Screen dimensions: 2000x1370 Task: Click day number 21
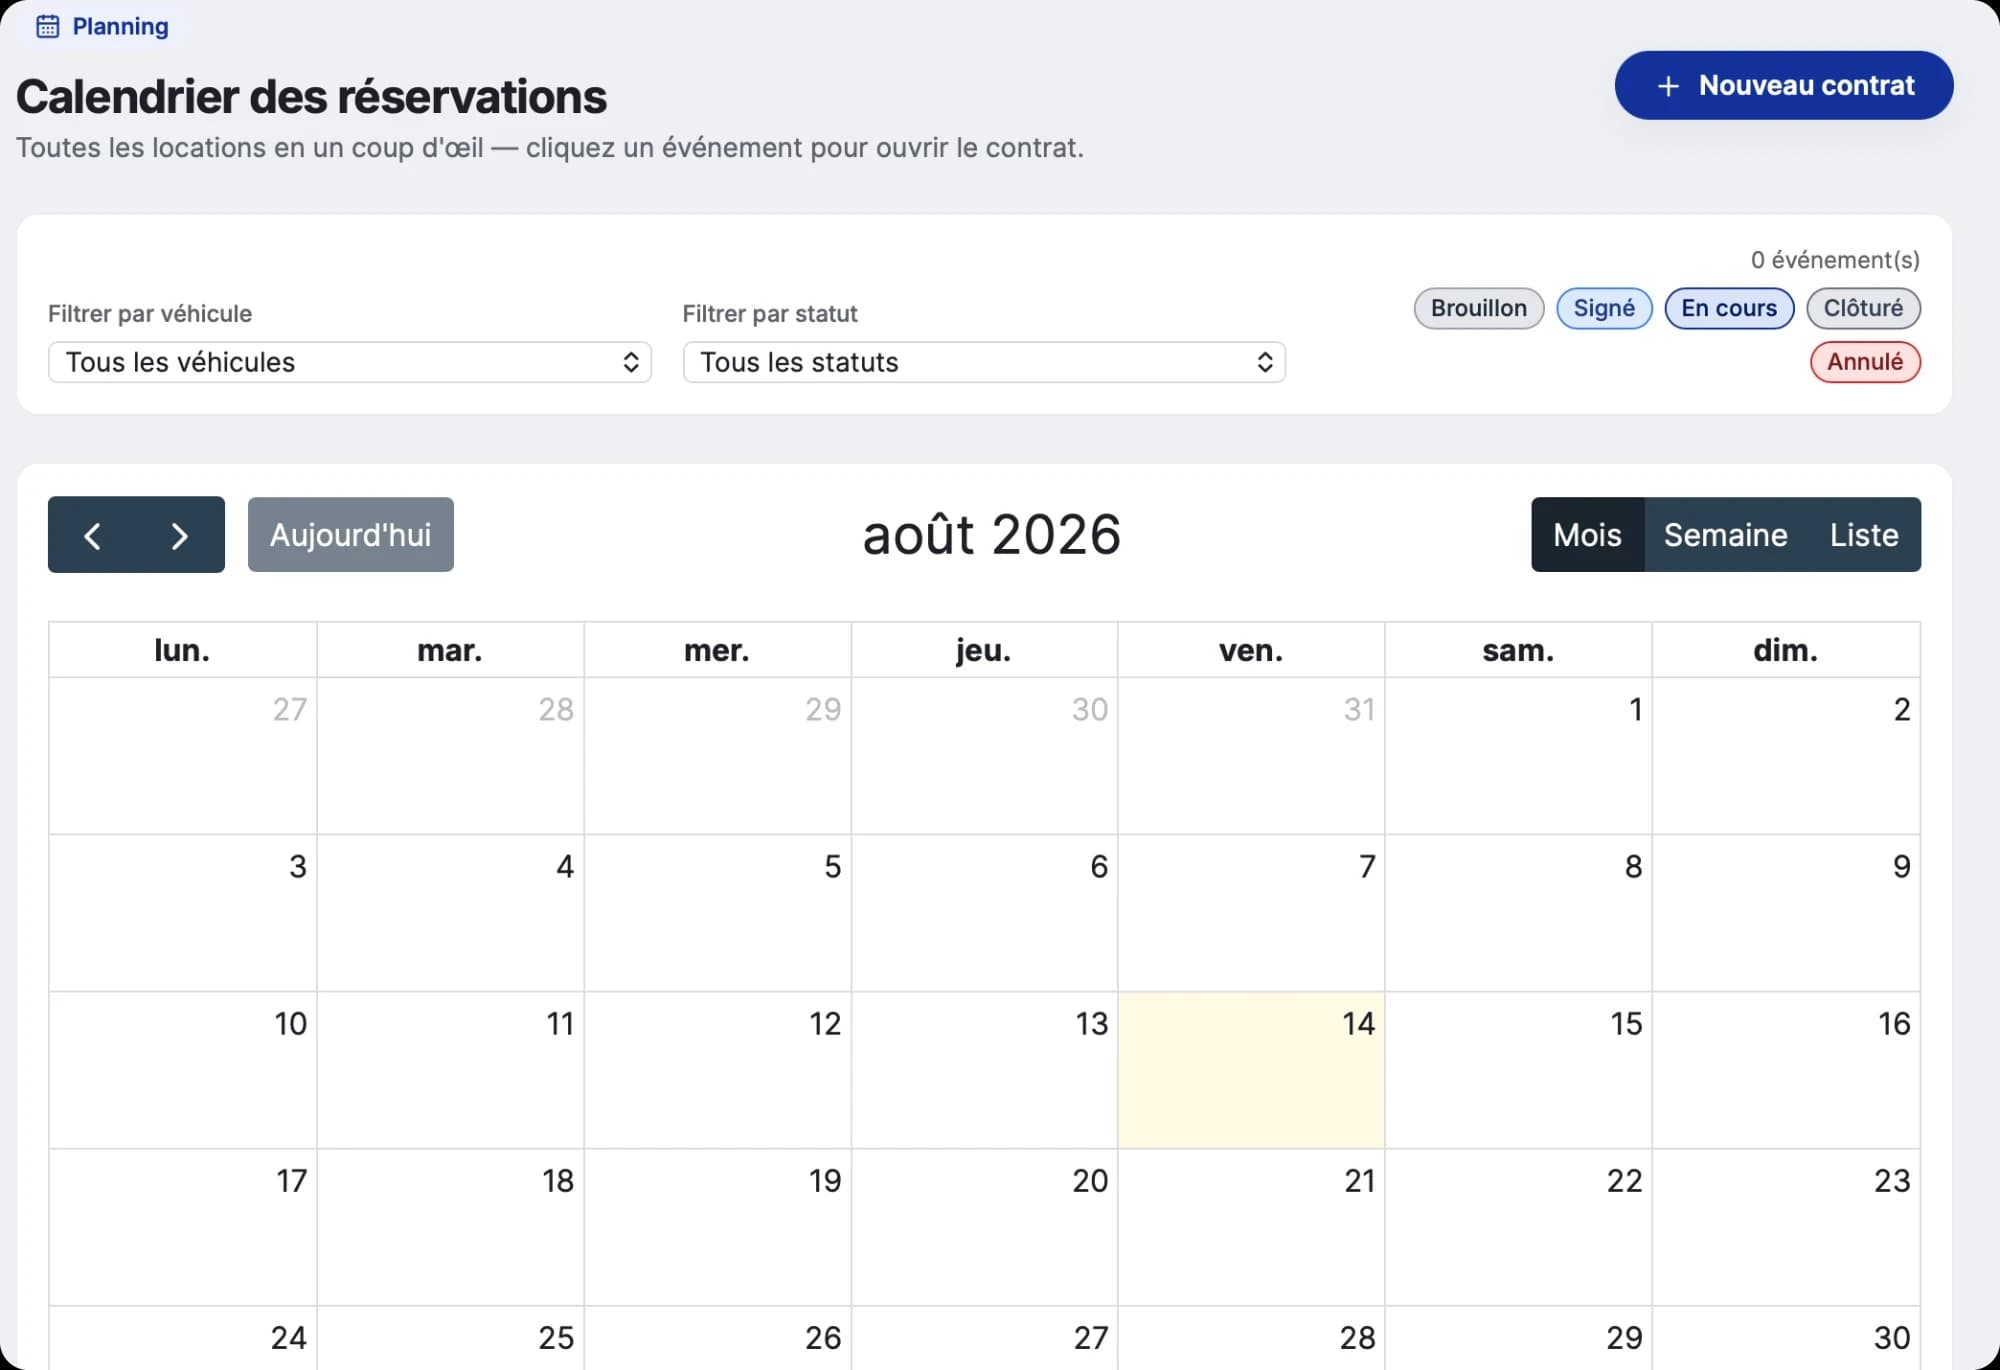(1360, 1180)
